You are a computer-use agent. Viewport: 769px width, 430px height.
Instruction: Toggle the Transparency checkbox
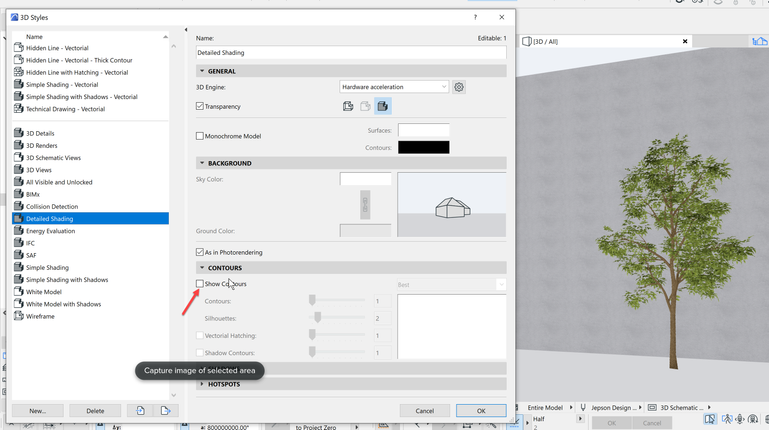200,106
